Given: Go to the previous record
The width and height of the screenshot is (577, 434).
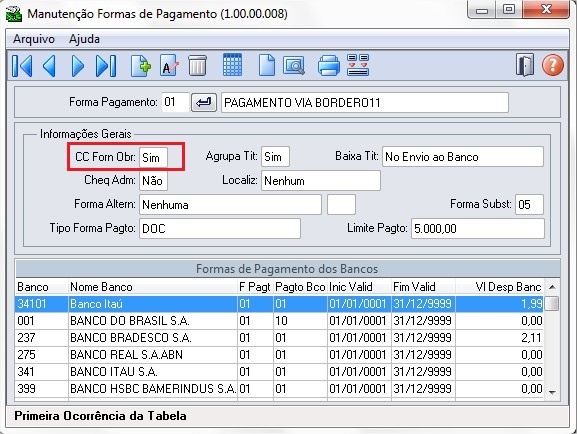Looking at the screenshot, I should pyautogui.click(x=49, y=66).
